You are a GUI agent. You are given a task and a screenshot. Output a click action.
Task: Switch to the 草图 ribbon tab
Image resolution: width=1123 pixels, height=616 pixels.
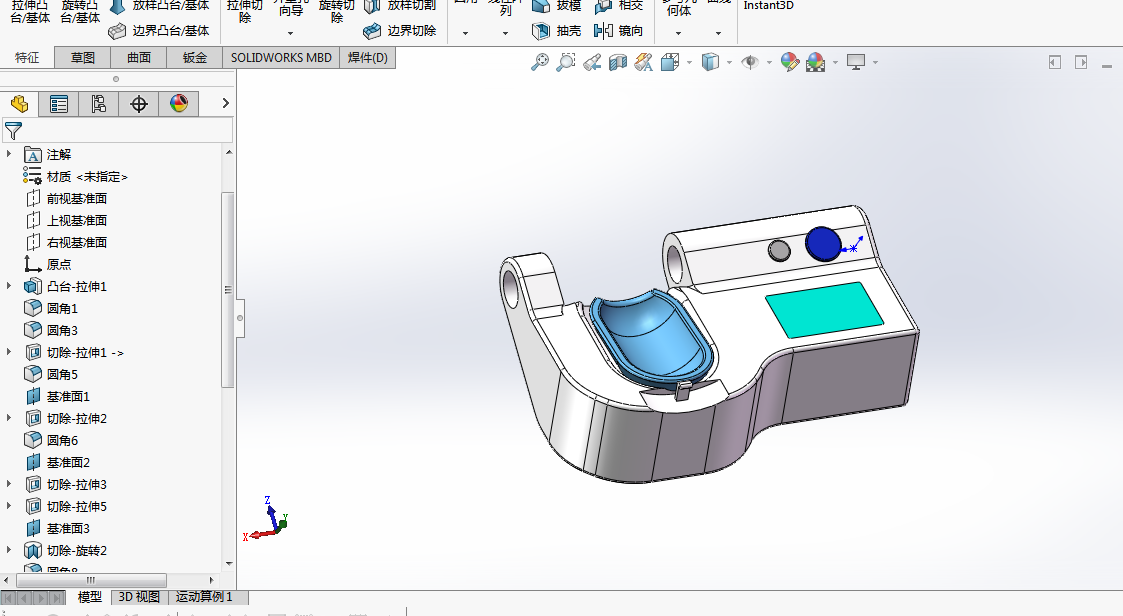[83, 57]
